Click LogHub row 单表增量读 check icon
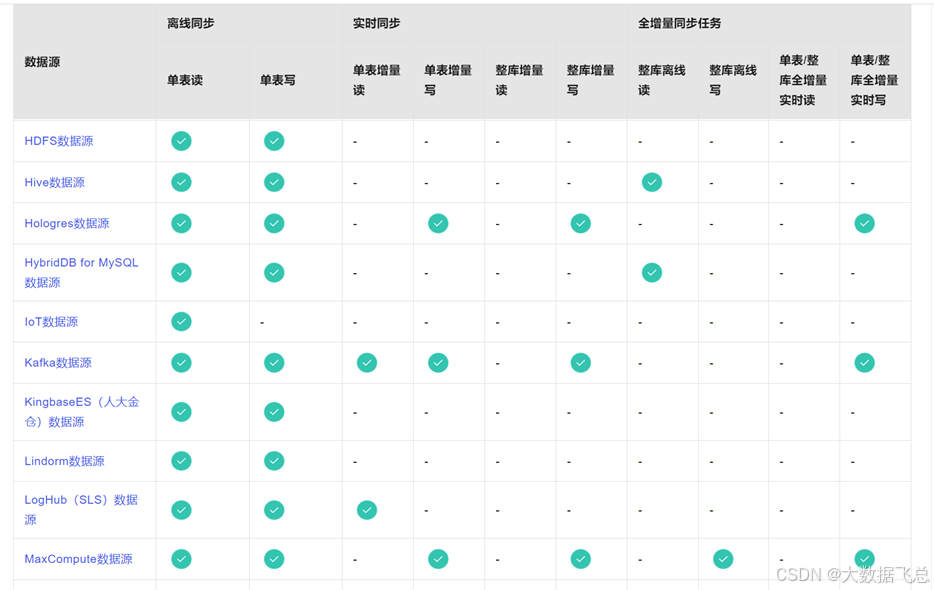 [367, 510]
